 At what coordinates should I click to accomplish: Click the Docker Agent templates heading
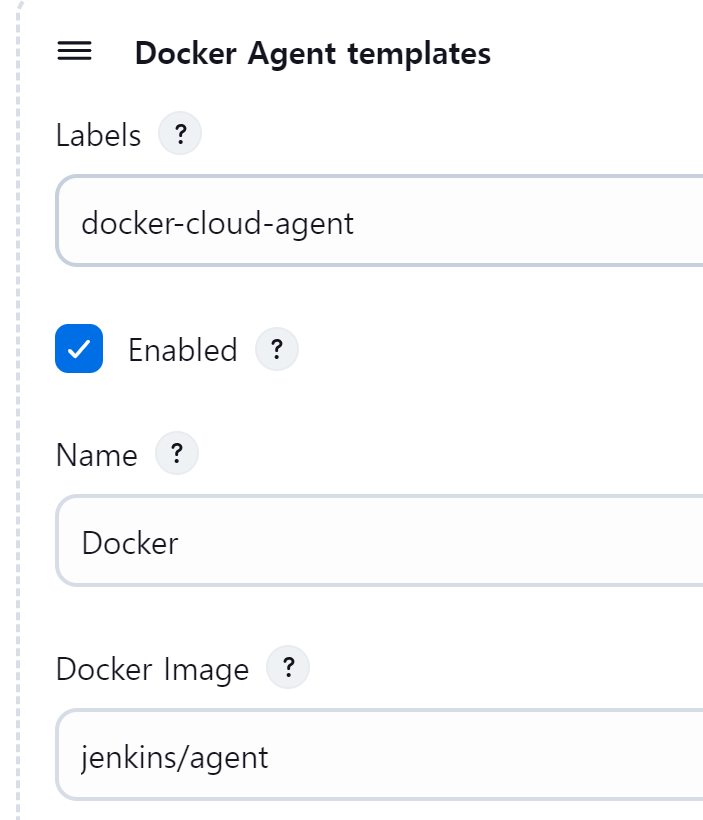click(313, 53)
